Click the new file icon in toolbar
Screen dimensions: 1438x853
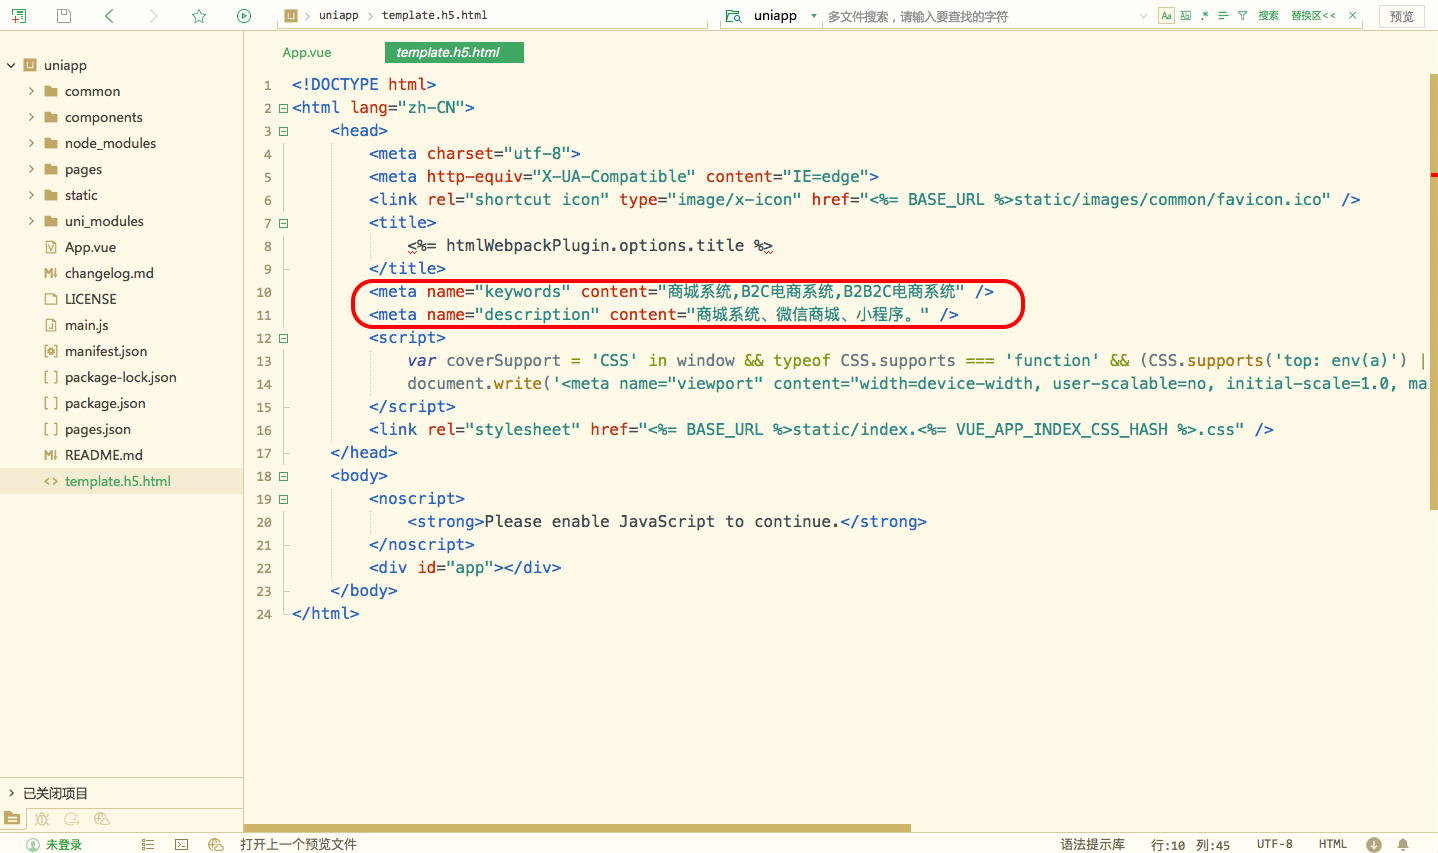[18, 16]
